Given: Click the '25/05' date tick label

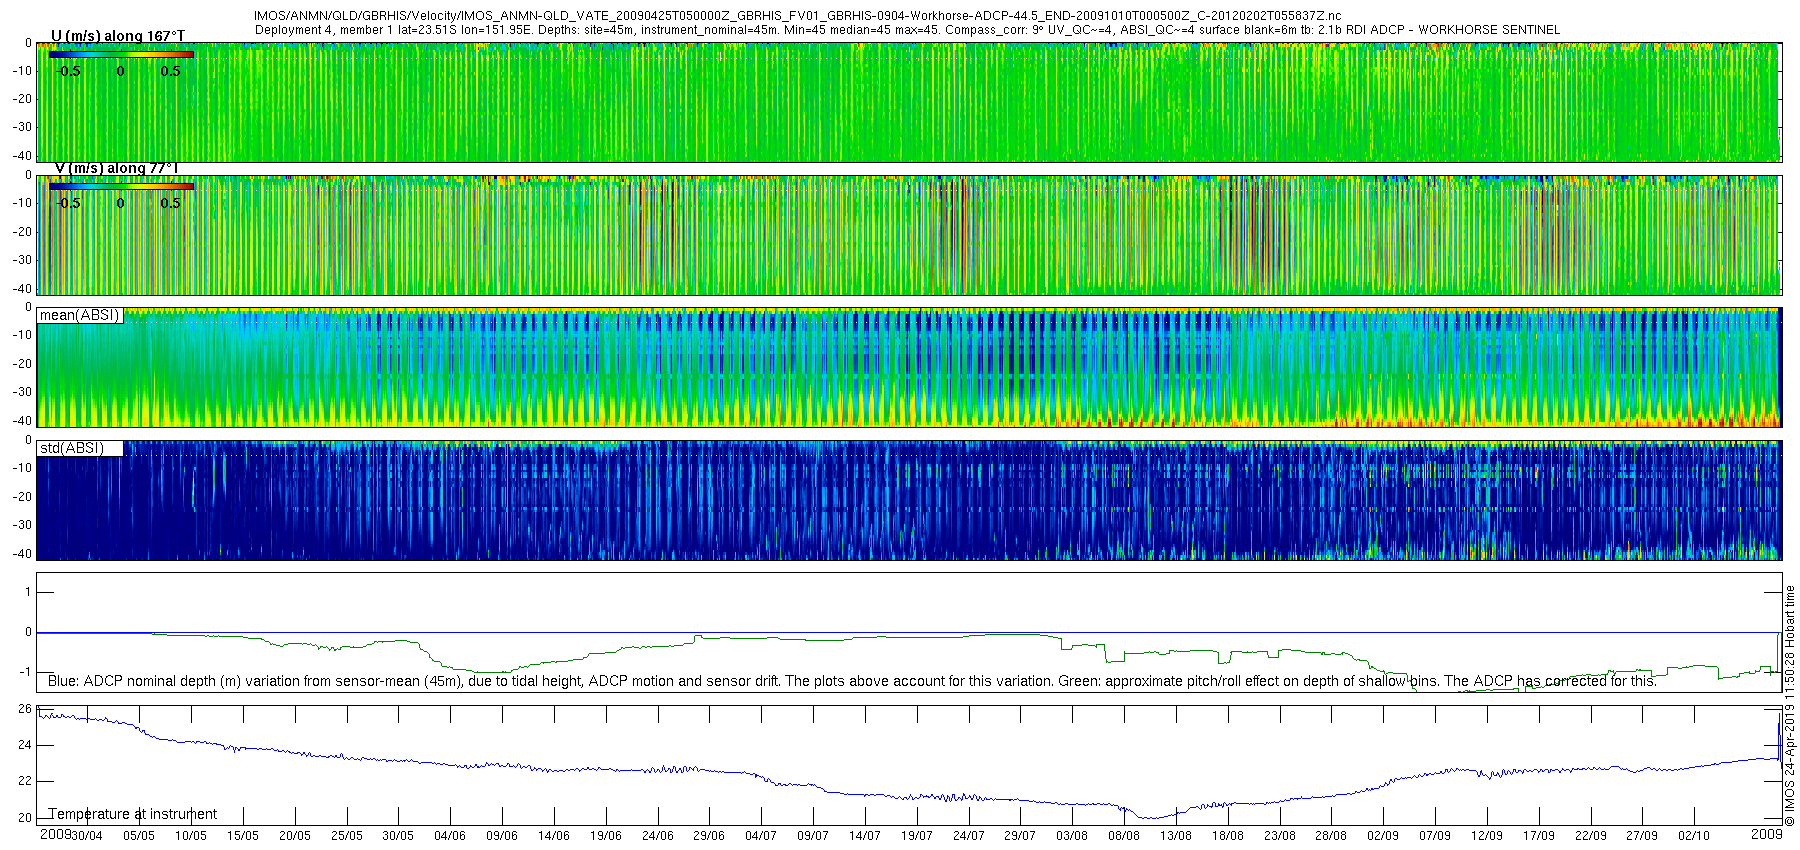Looking at the screenshot, I should (x=347, y=836).
